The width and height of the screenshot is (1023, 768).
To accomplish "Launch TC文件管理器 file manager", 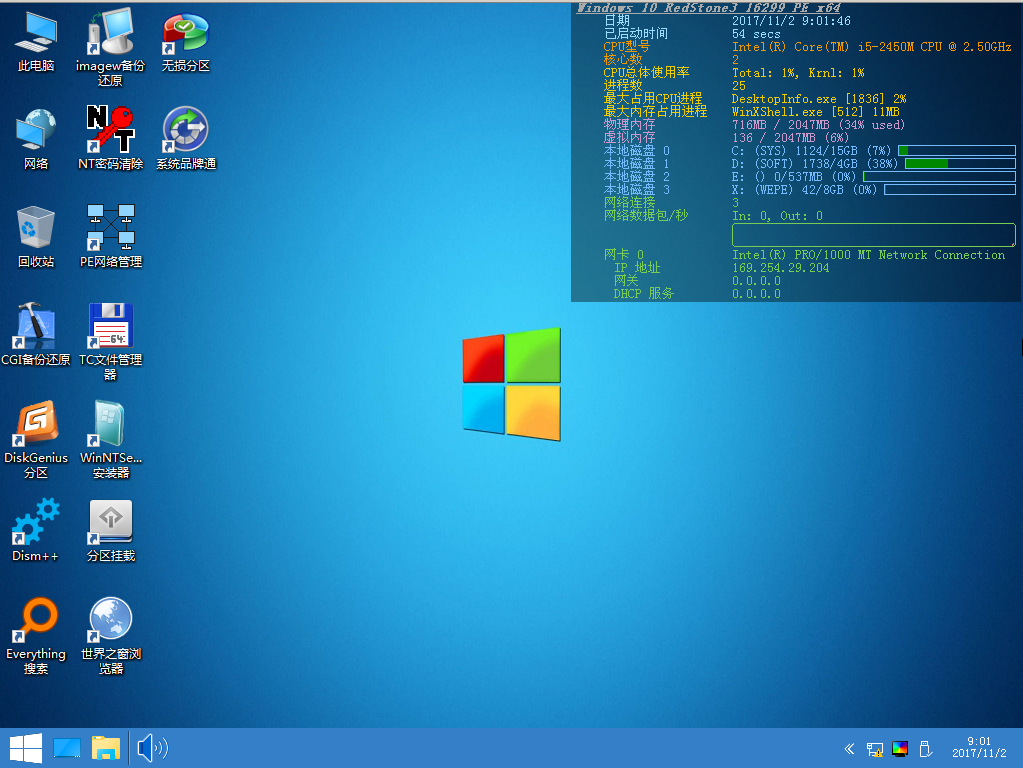I will pyautogui.click(x=110, y=341).
